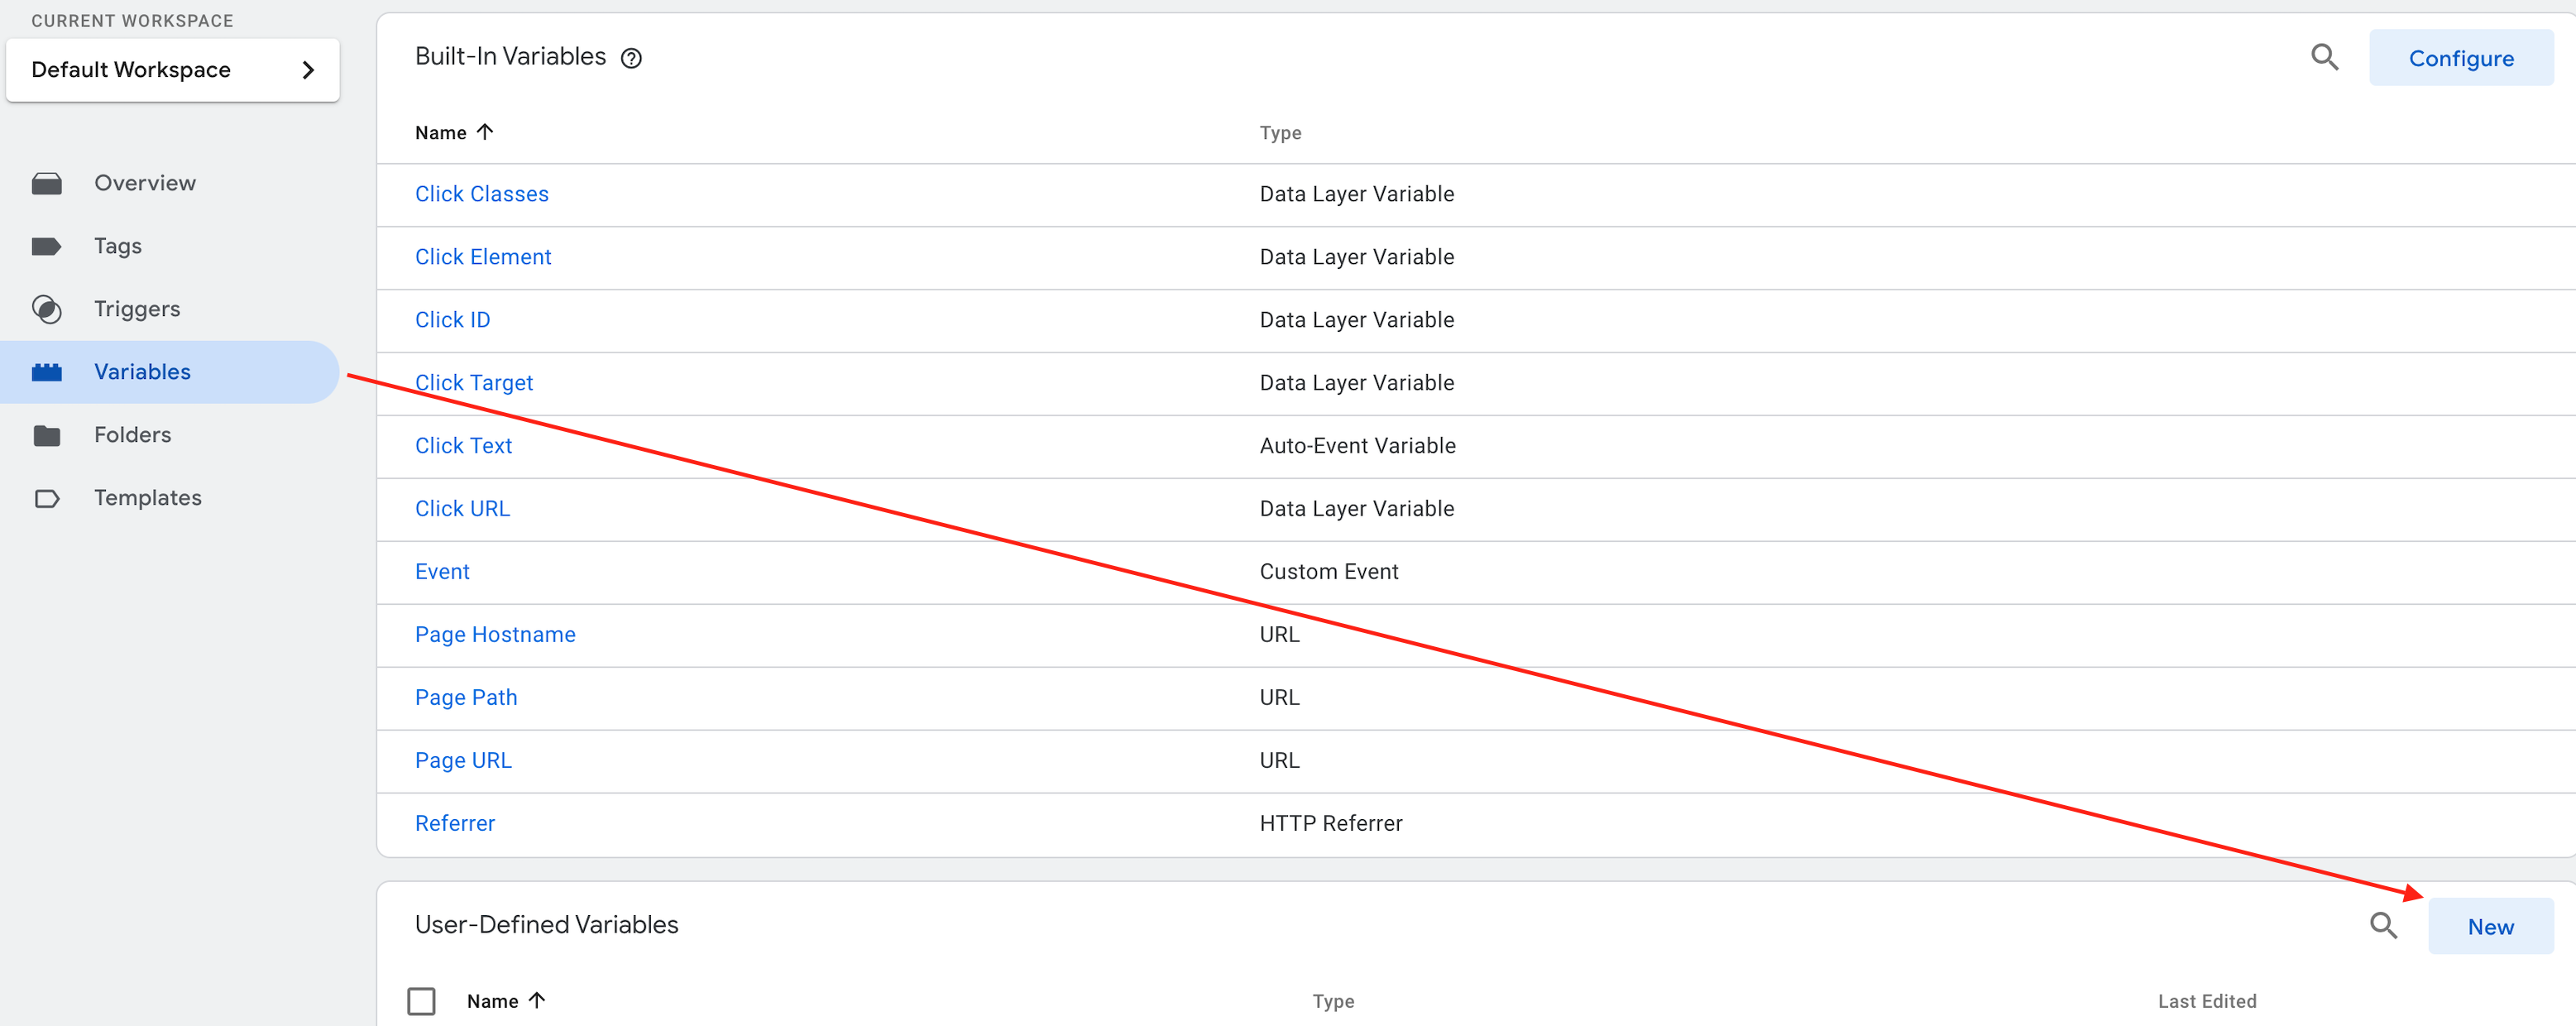Sort user-defined variables by Name arrow

tap(537, 1000)
